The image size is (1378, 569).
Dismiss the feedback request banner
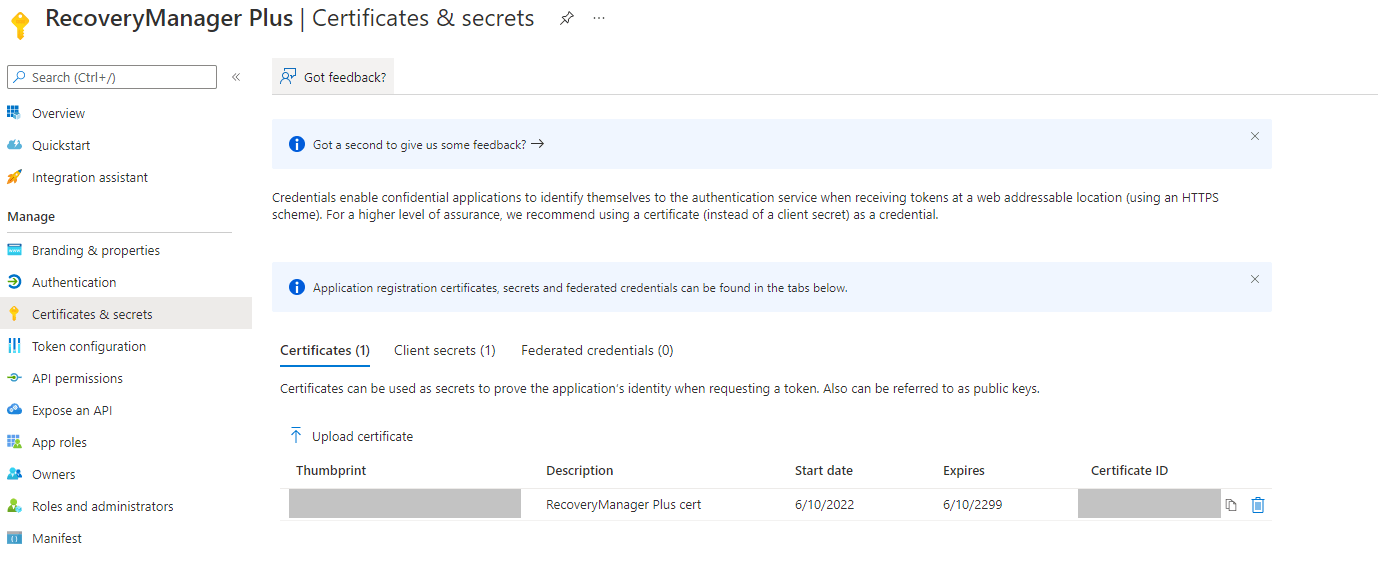pyautogui.click(x=1255, y=136)
